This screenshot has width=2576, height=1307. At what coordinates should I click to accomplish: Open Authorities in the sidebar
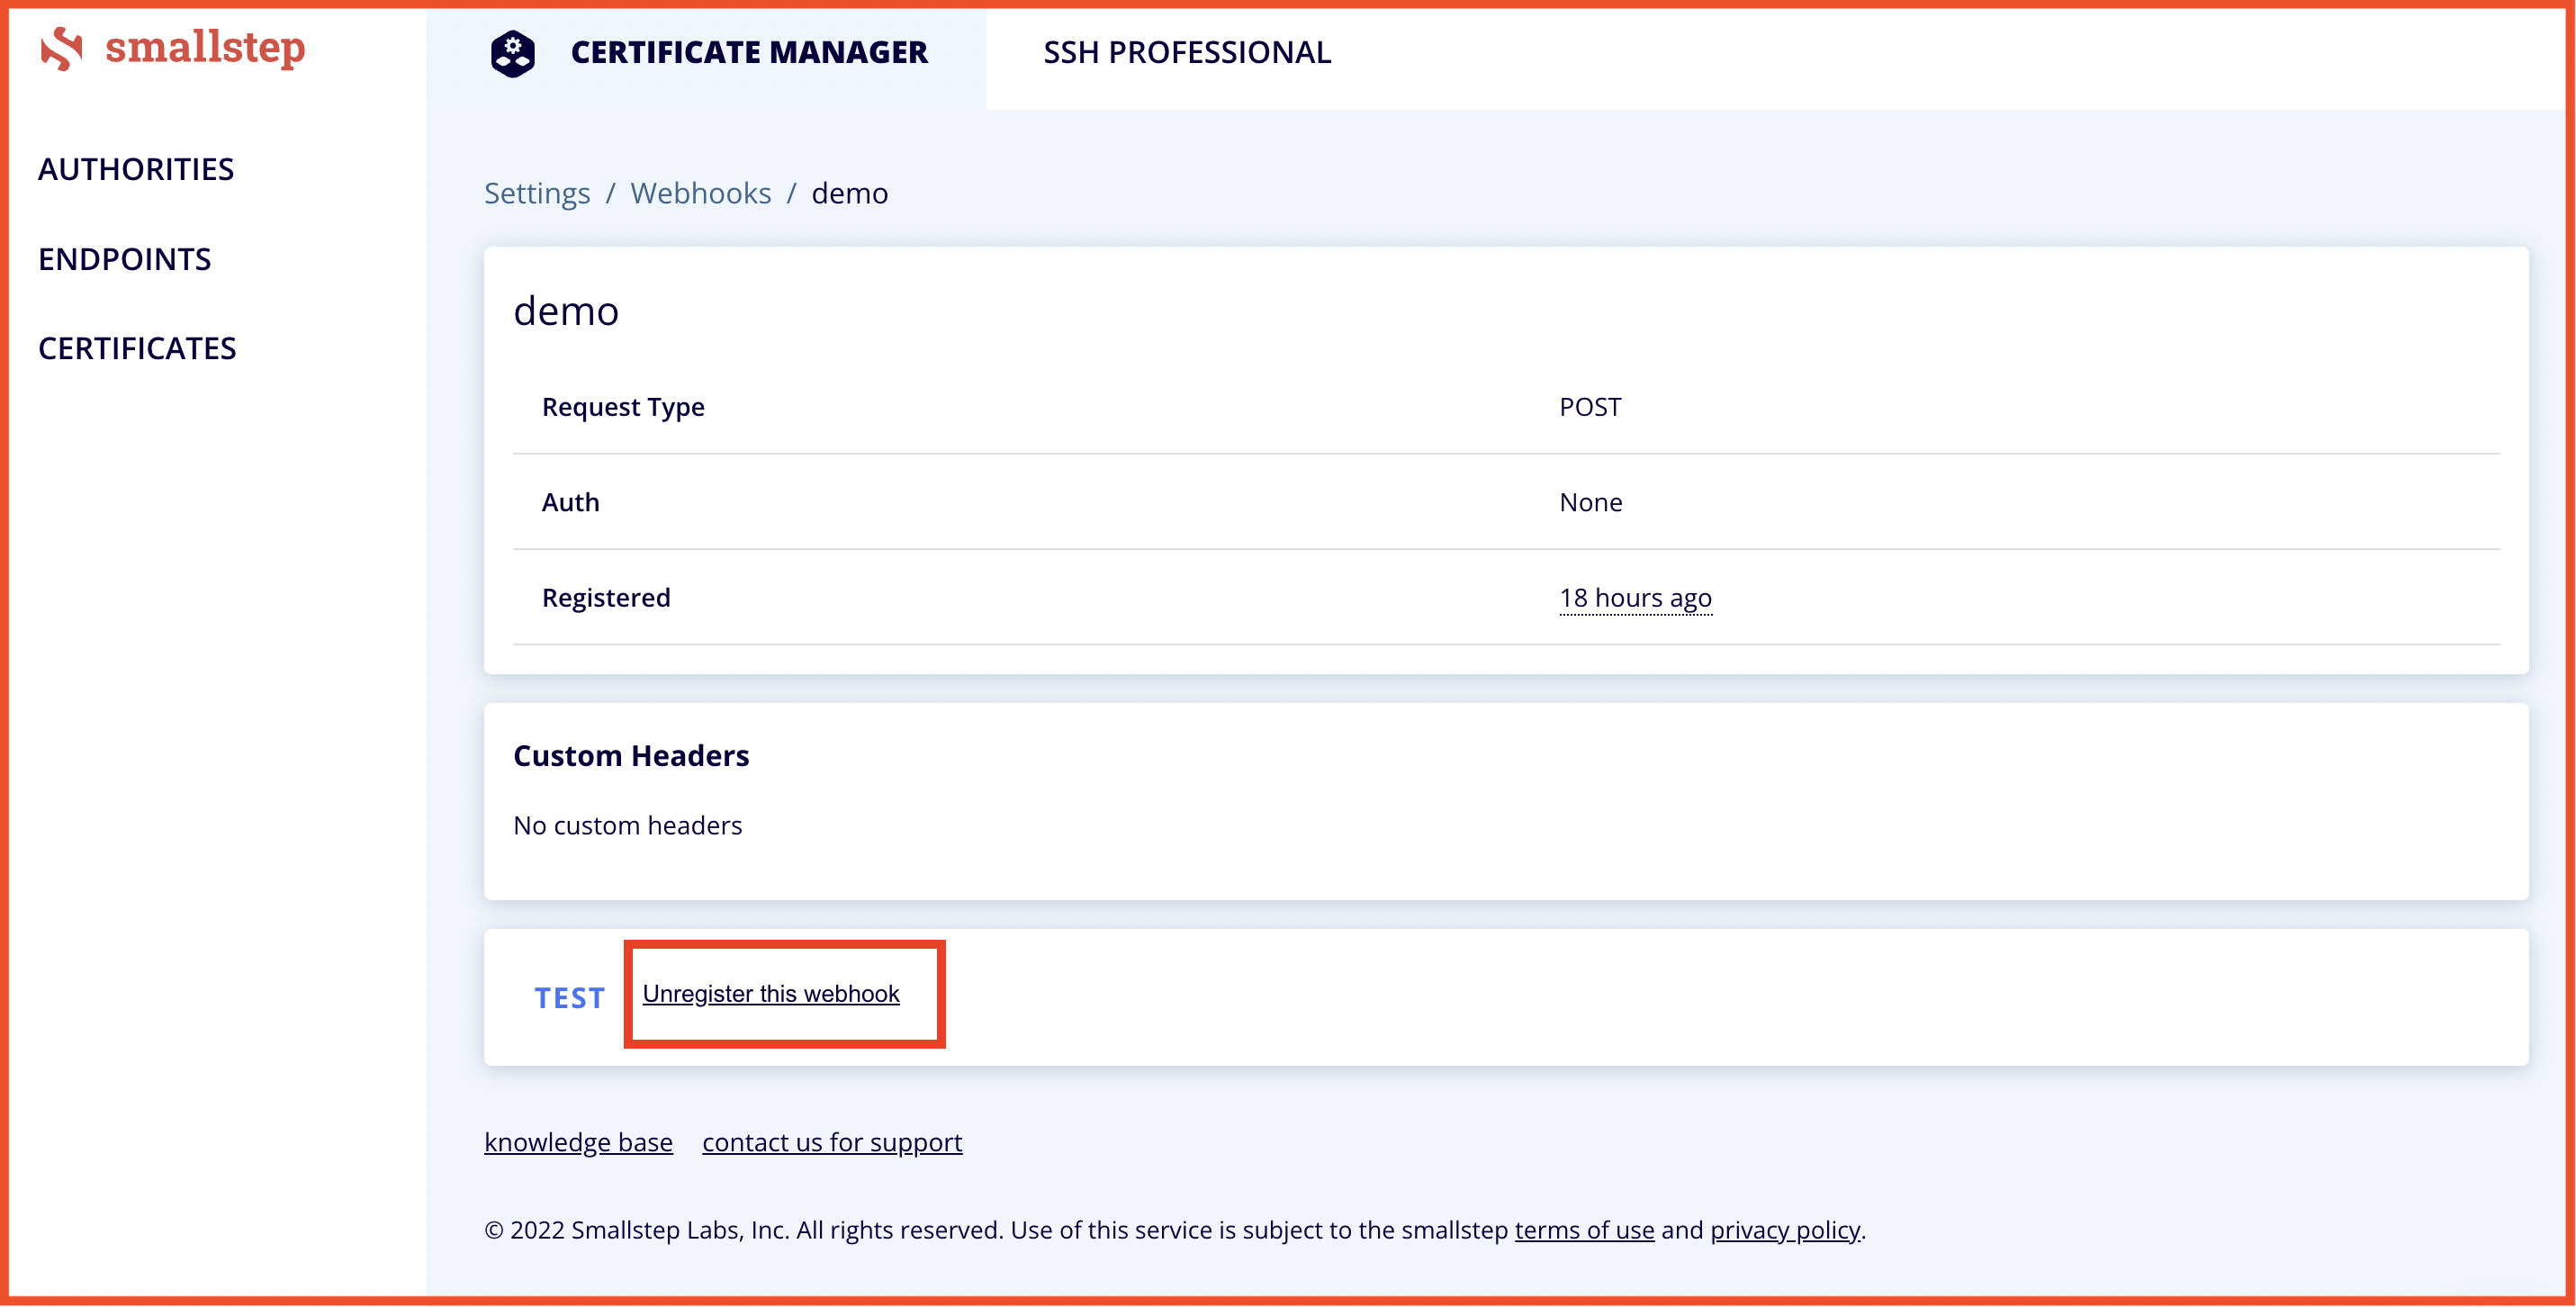click(x=136, y=169)
